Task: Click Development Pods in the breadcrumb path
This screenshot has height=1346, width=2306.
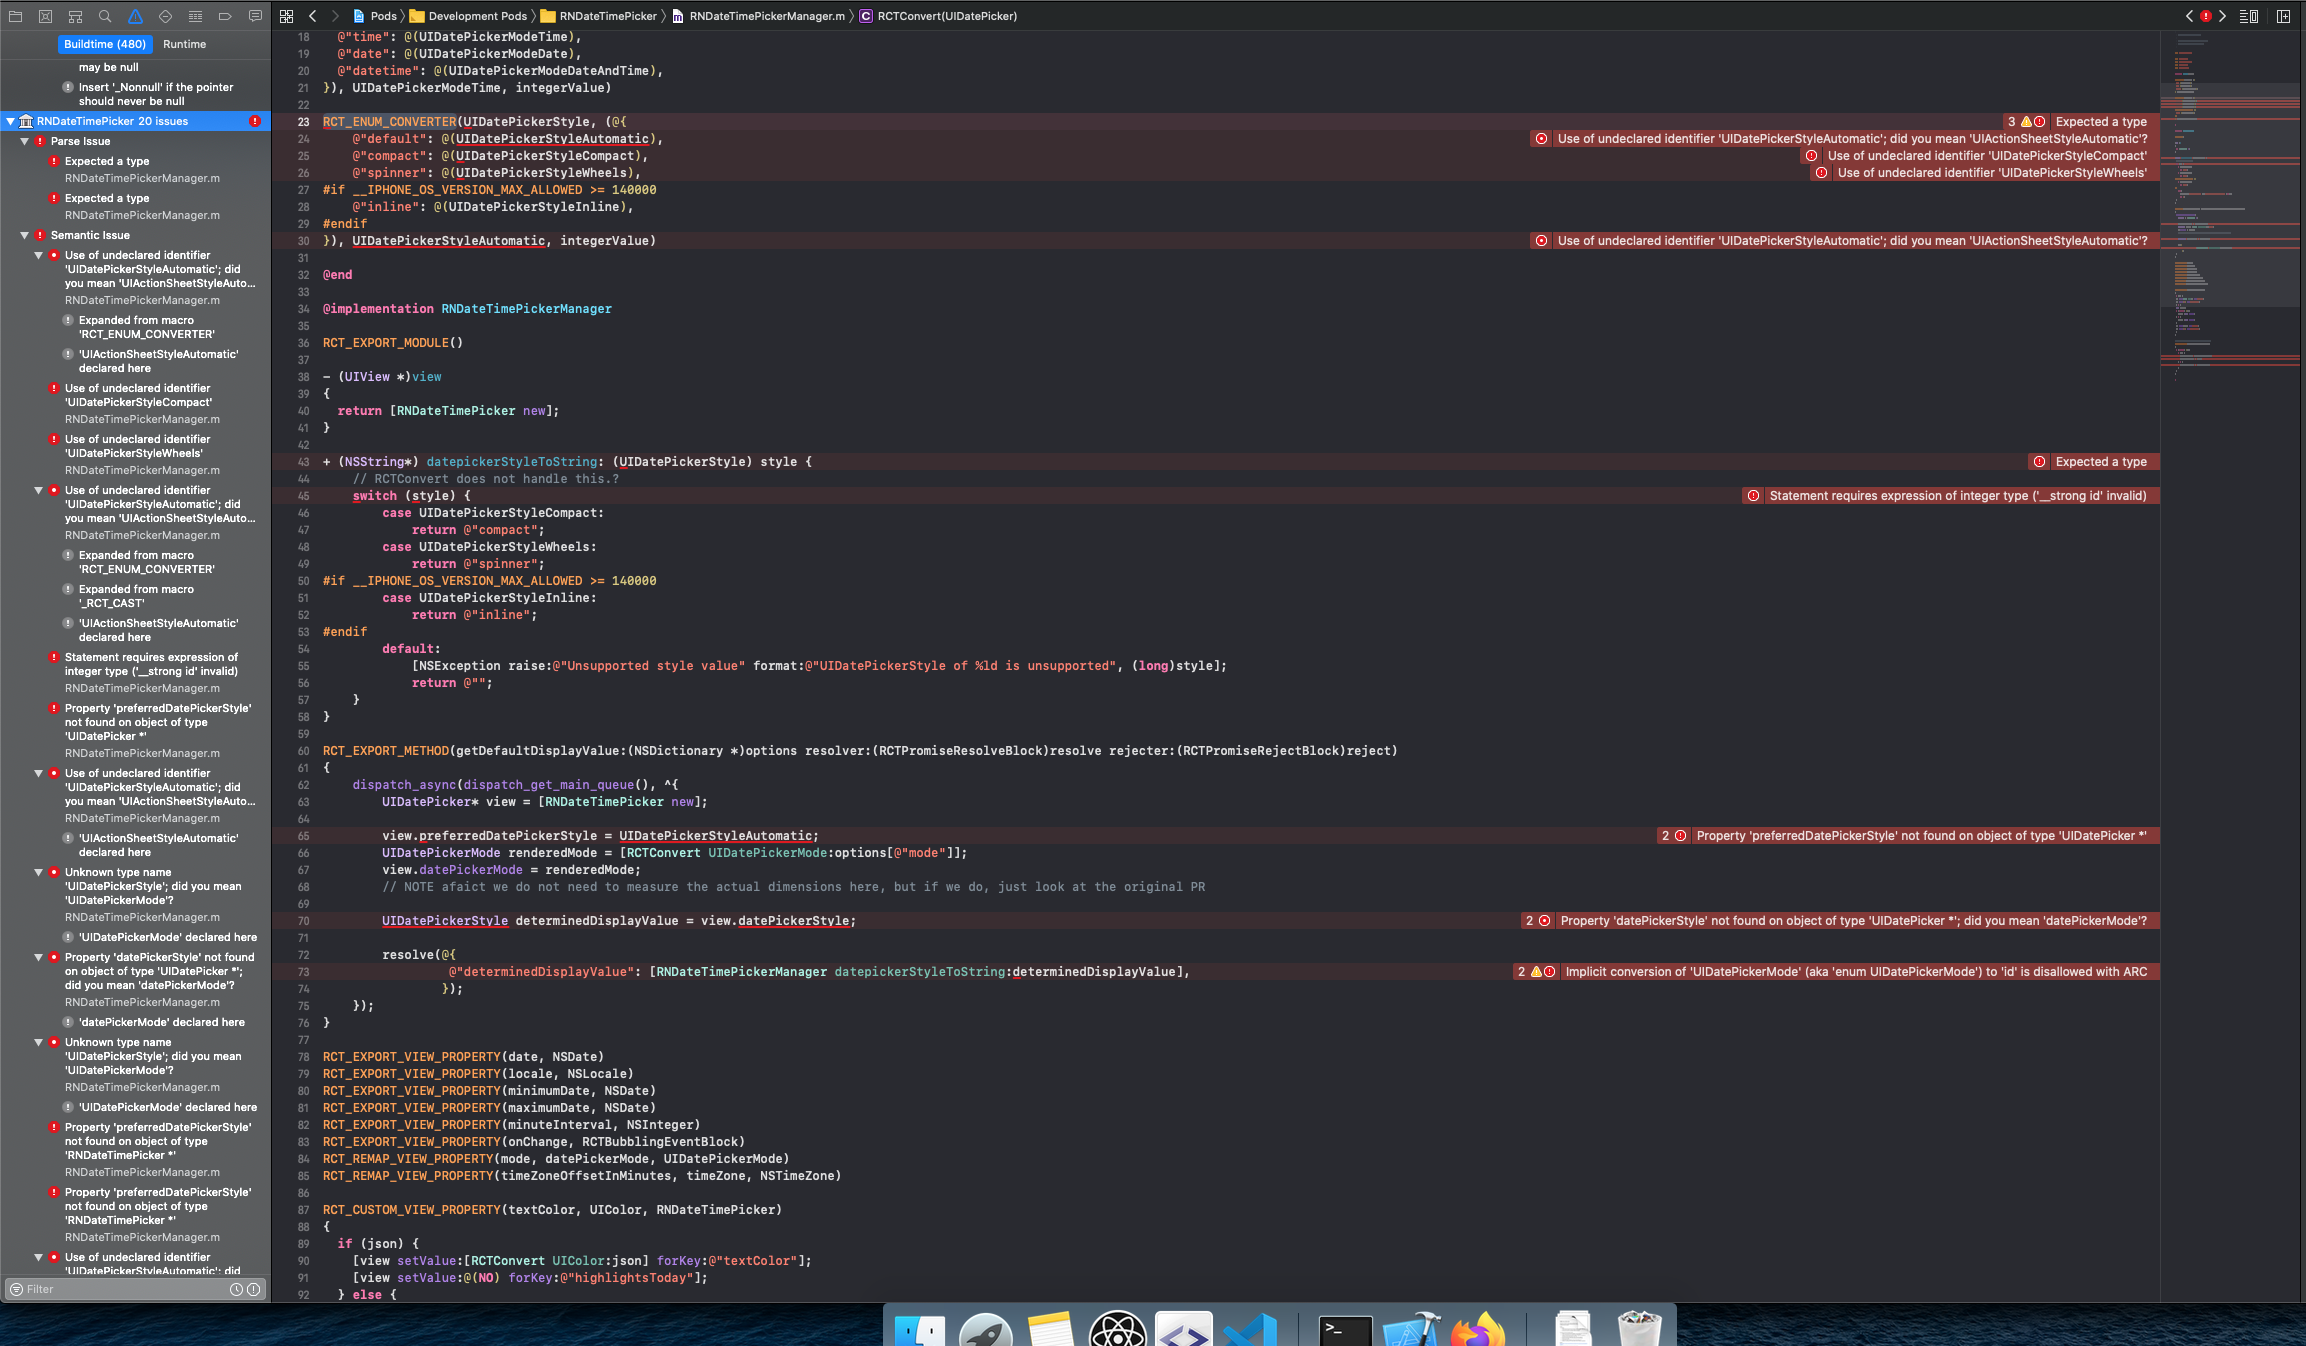Action: point(477,16)
